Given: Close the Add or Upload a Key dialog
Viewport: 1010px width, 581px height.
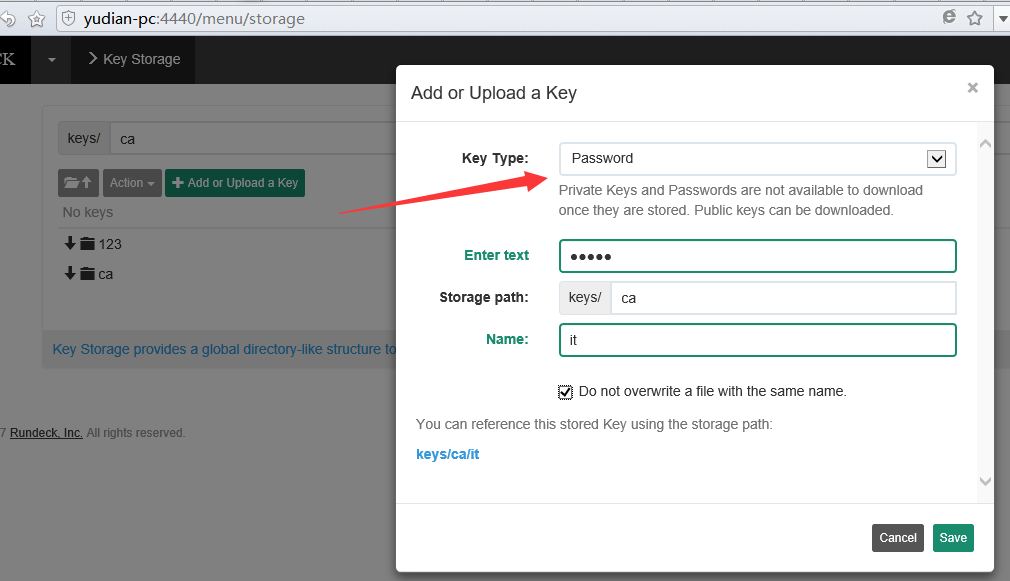Looking at the screenshot, I should tap(972, 88).
